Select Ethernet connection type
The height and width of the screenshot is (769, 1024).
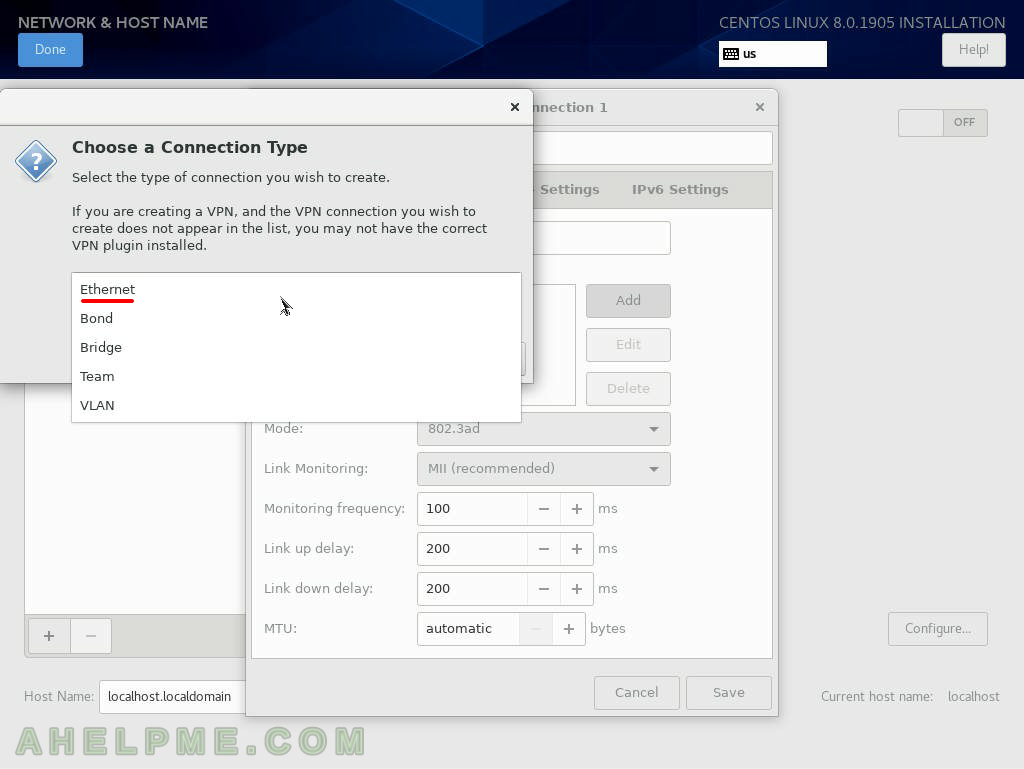[x=296, y=289]
